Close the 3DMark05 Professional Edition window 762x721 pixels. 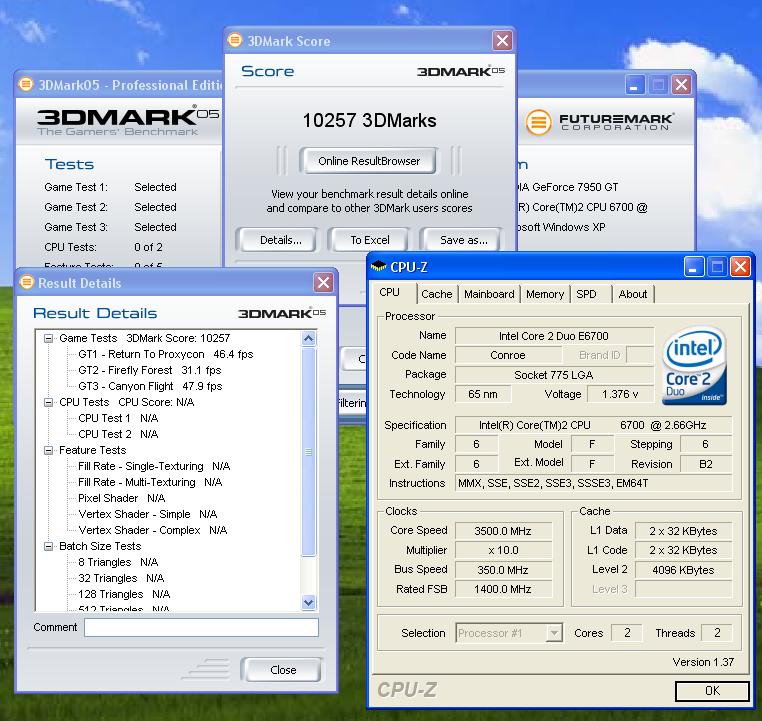click(681, 85)
